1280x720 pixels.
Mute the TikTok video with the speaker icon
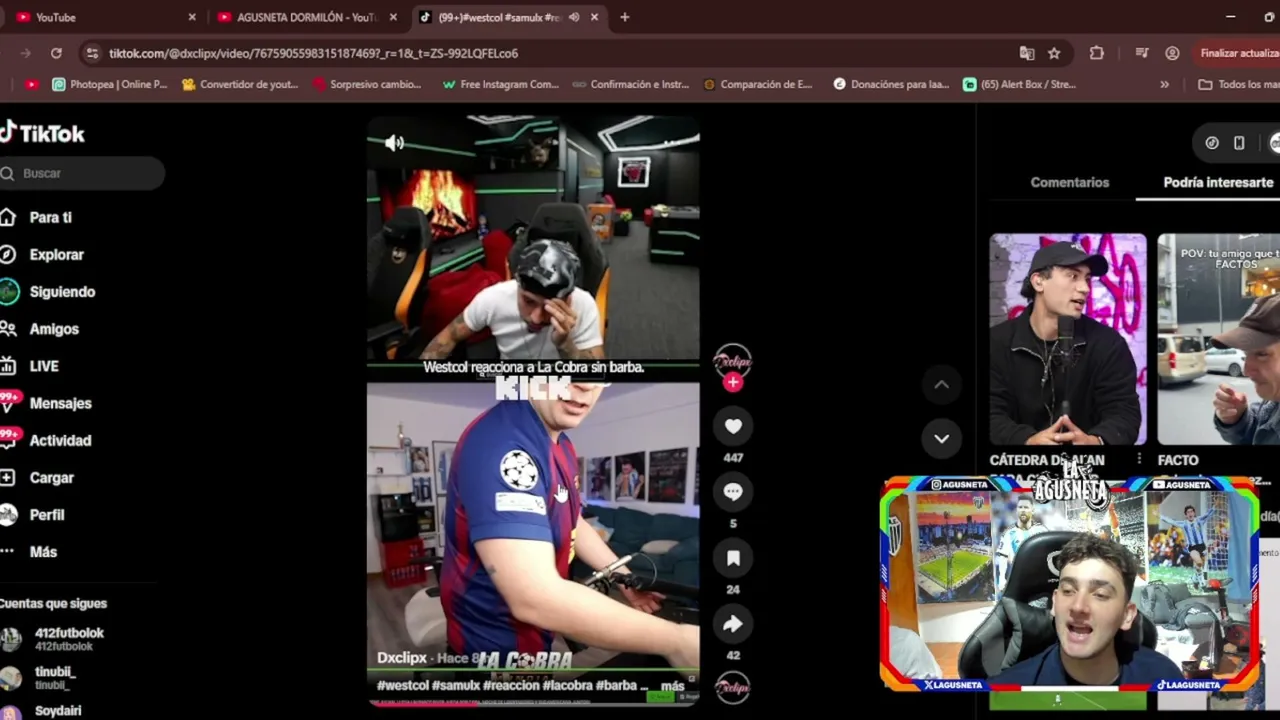(395, 143)
